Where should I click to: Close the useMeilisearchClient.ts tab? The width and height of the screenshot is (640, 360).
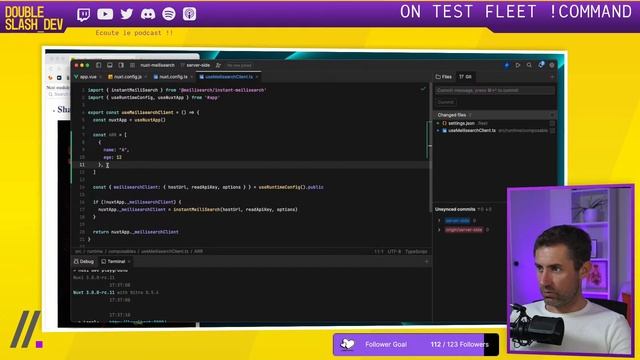tap(257, 77)
